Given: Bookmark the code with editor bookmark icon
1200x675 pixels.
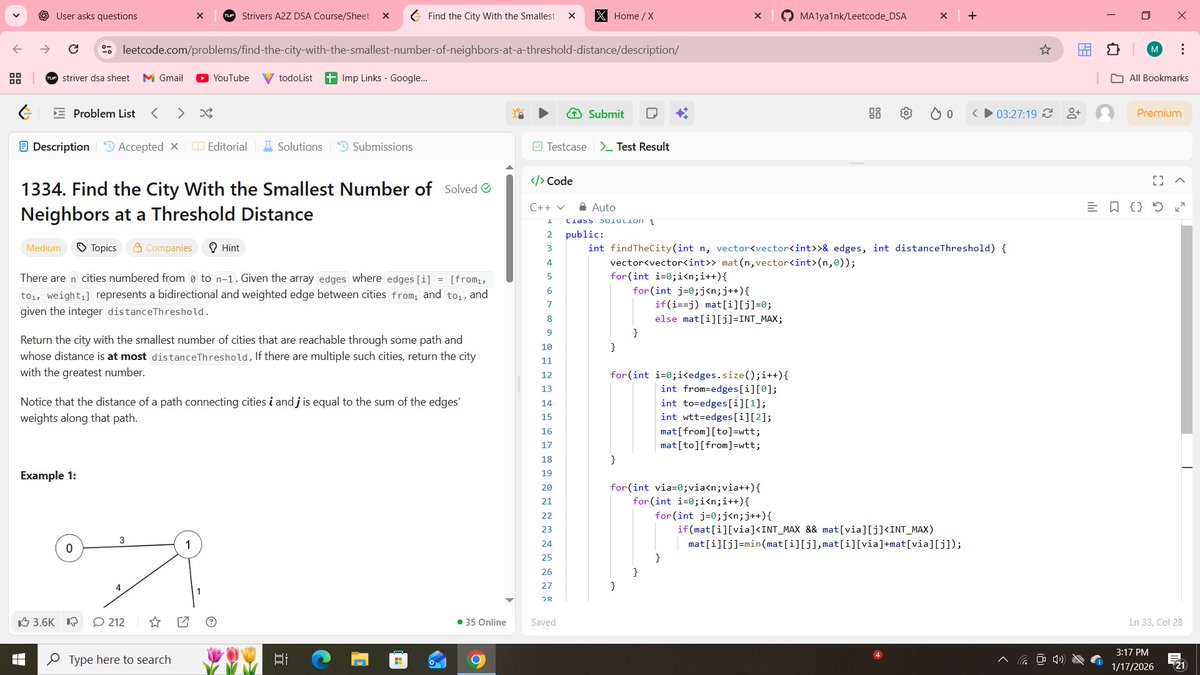Looking at the screenshot, I should point(1114,207).
